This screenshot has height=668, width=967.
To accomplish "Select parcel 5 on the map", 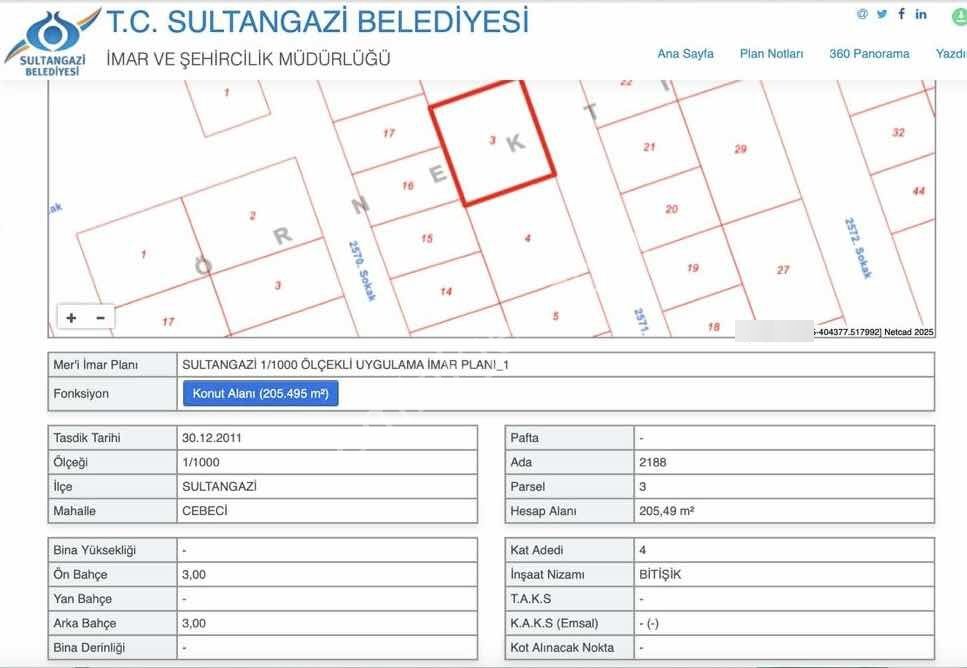I will tap(555, 316).
